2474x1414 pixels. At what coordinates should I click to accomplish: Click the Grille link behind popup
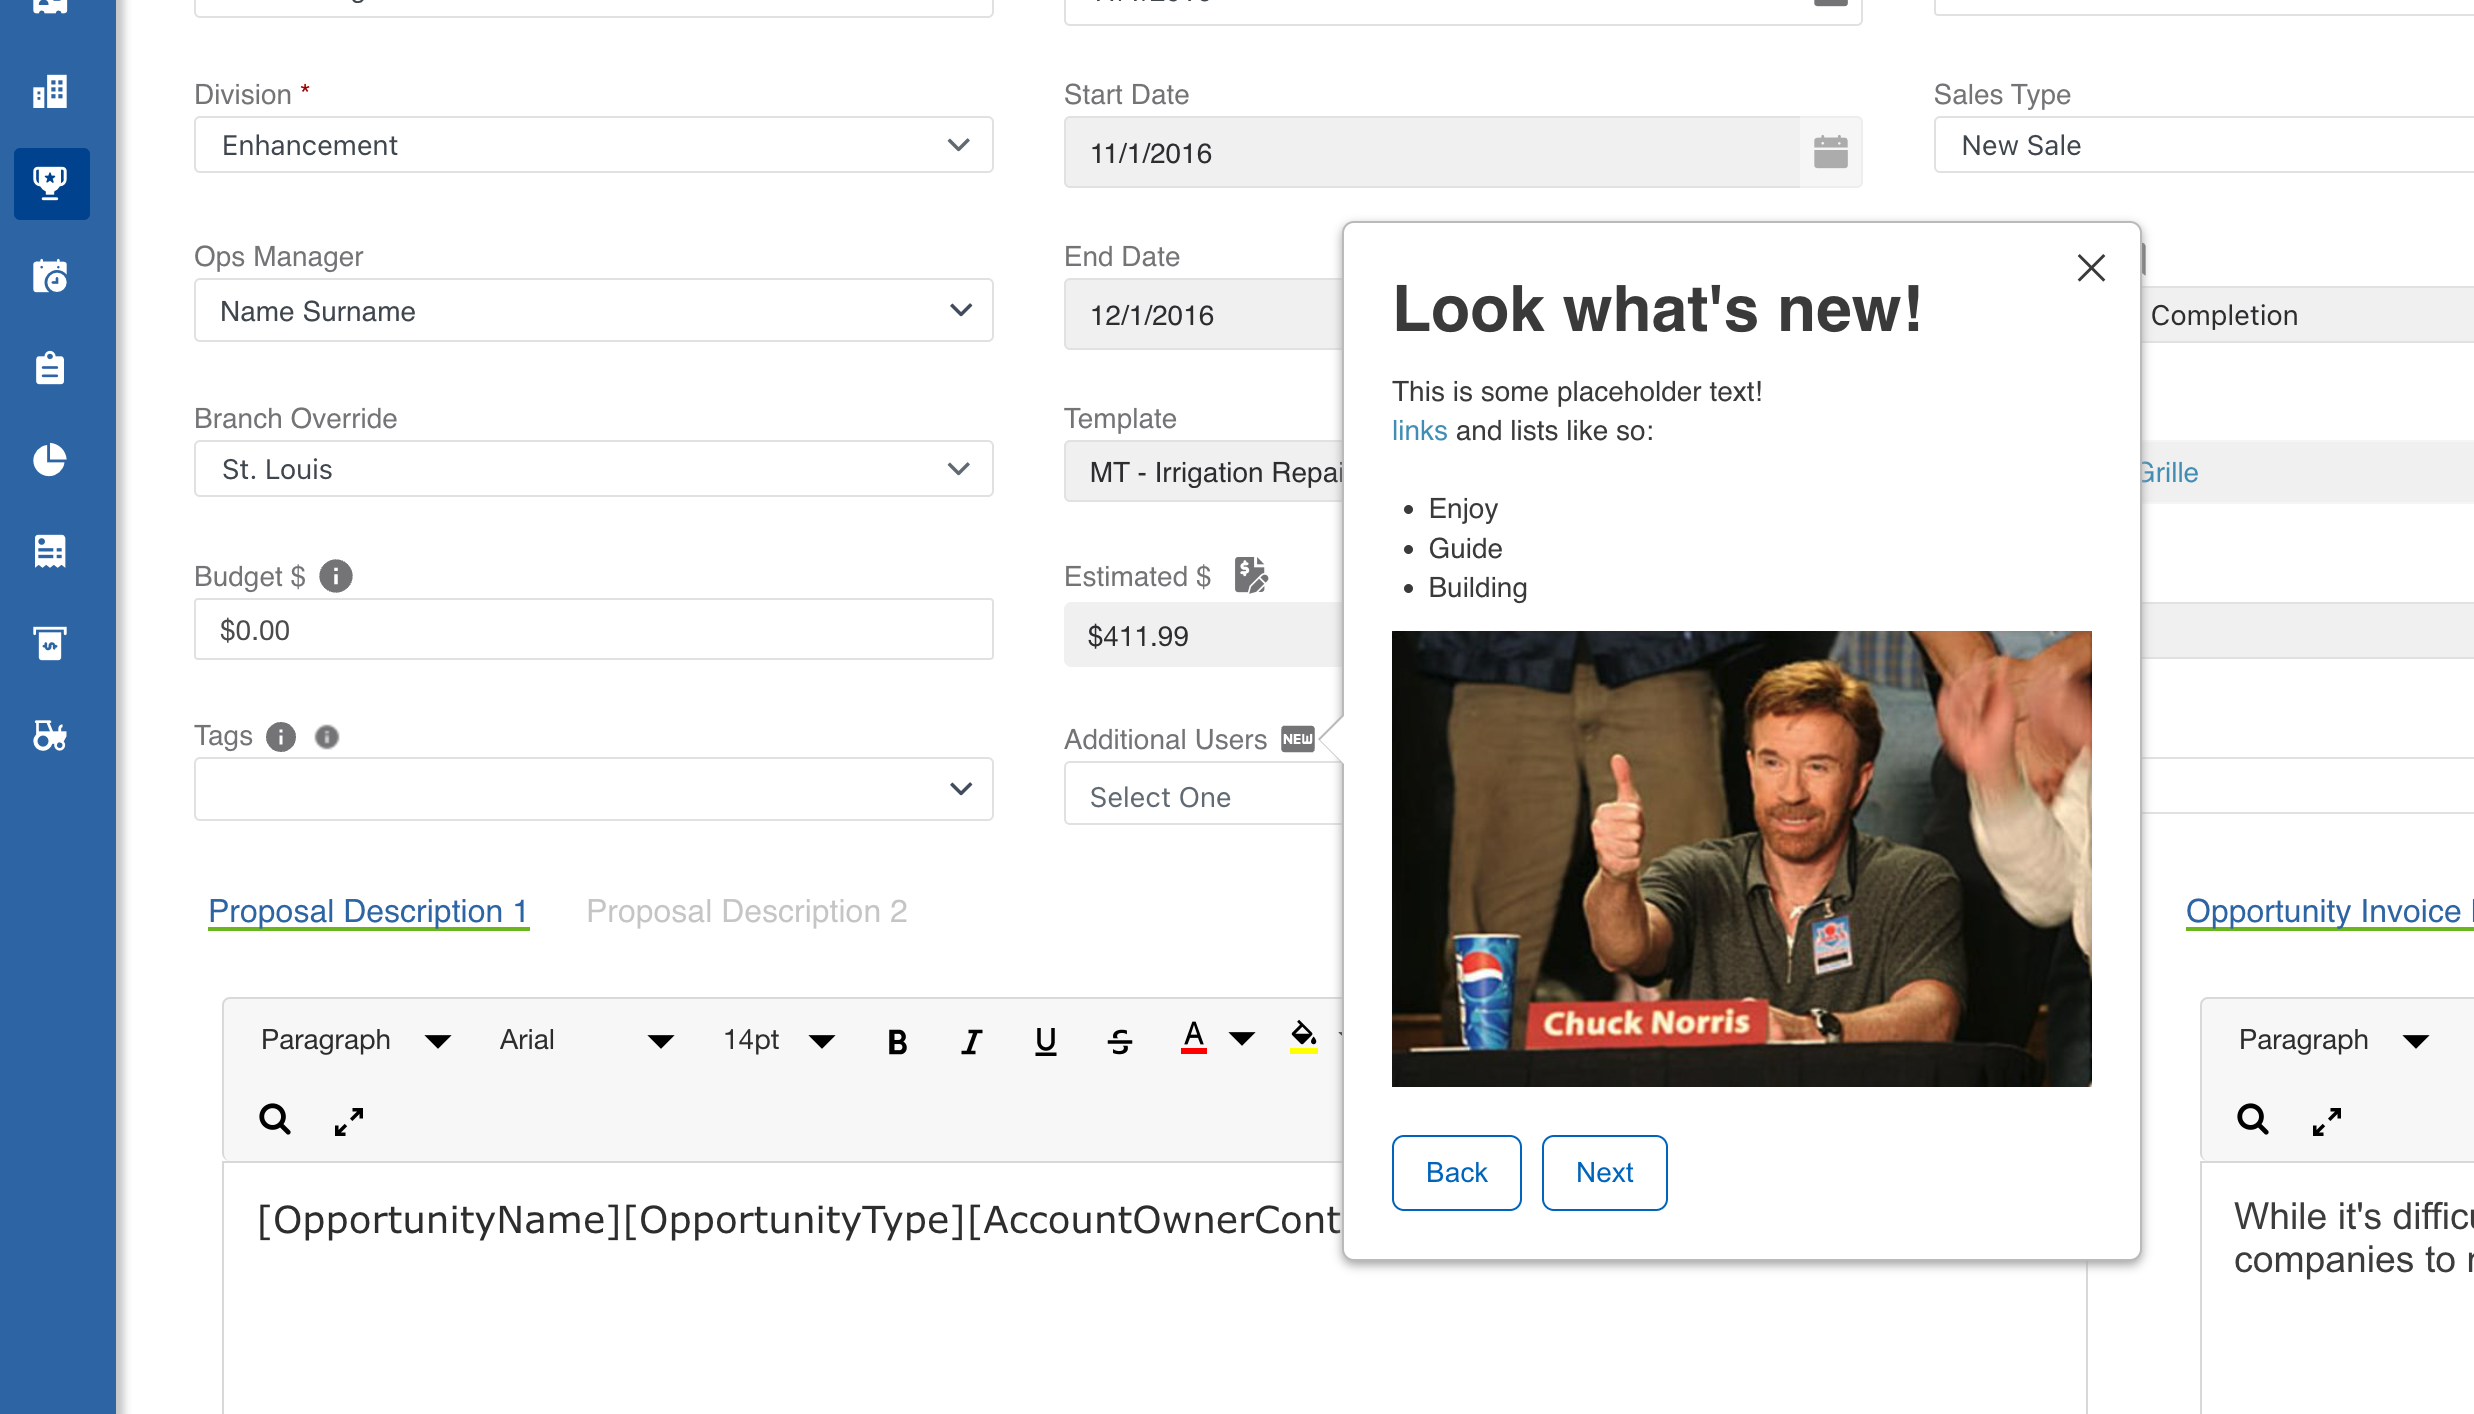[2169, 472]
